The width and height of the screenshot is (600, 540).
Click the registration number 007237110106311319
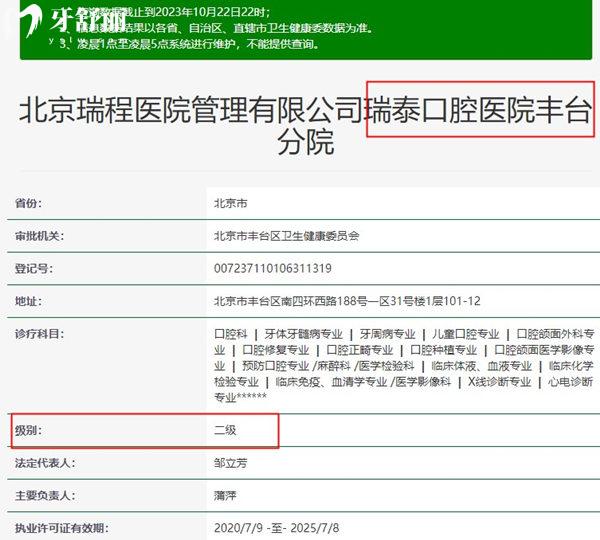click(x=273, y=269)
